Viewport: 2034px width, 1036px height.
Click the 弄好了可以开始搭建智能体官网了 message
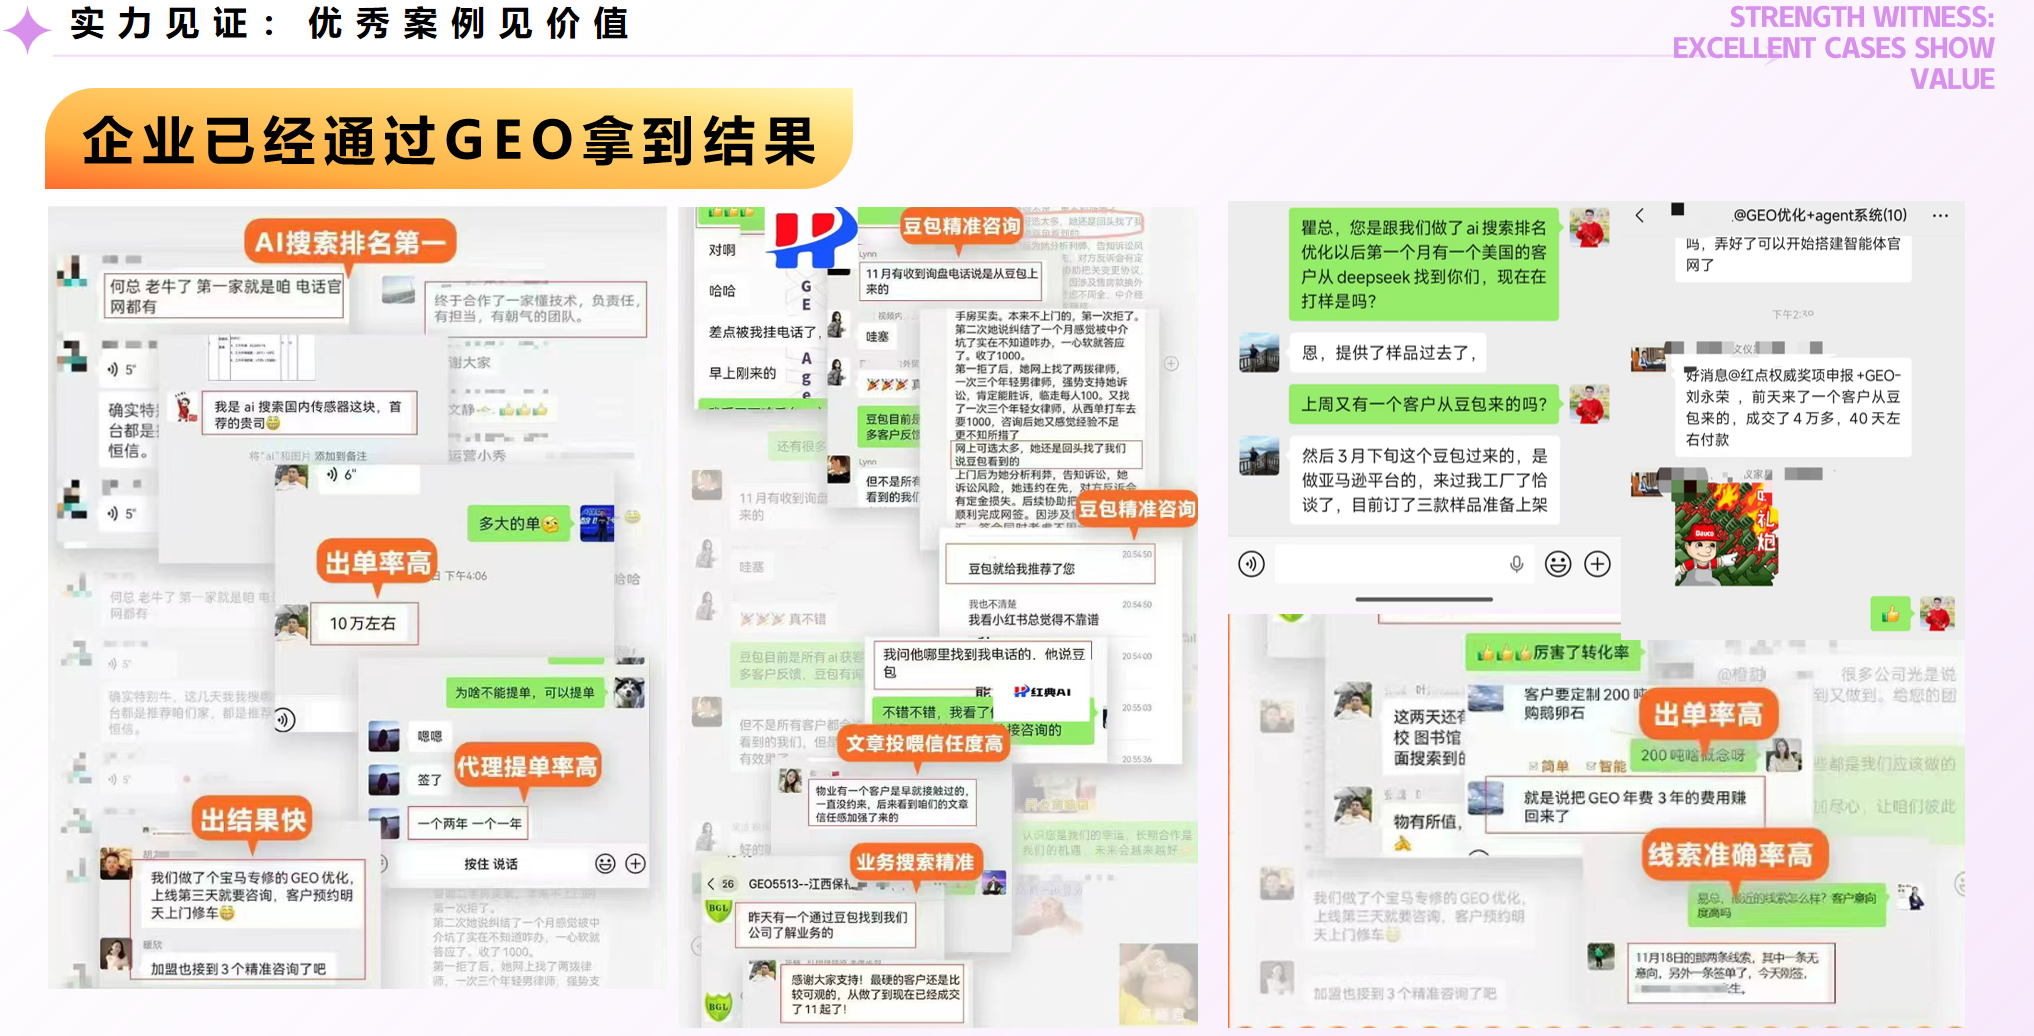(x=1793, y=256)
